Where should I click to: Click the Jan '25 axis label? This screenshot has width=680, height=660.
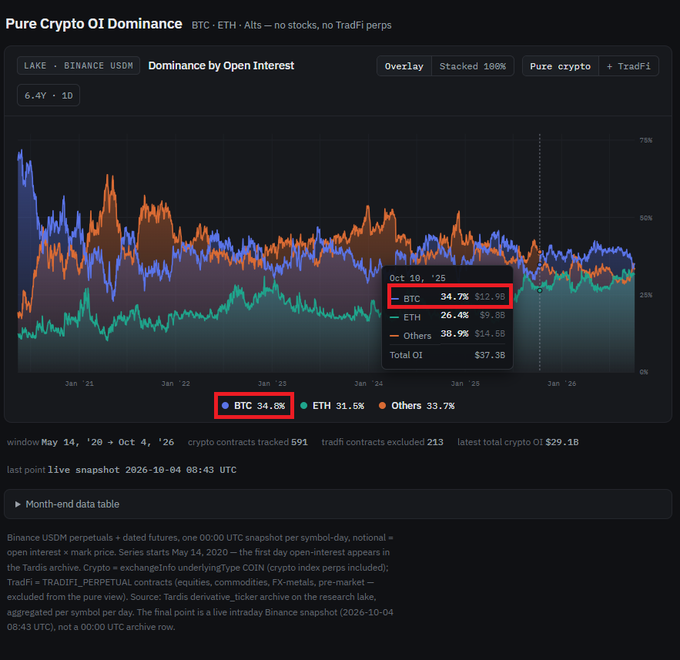465,383
